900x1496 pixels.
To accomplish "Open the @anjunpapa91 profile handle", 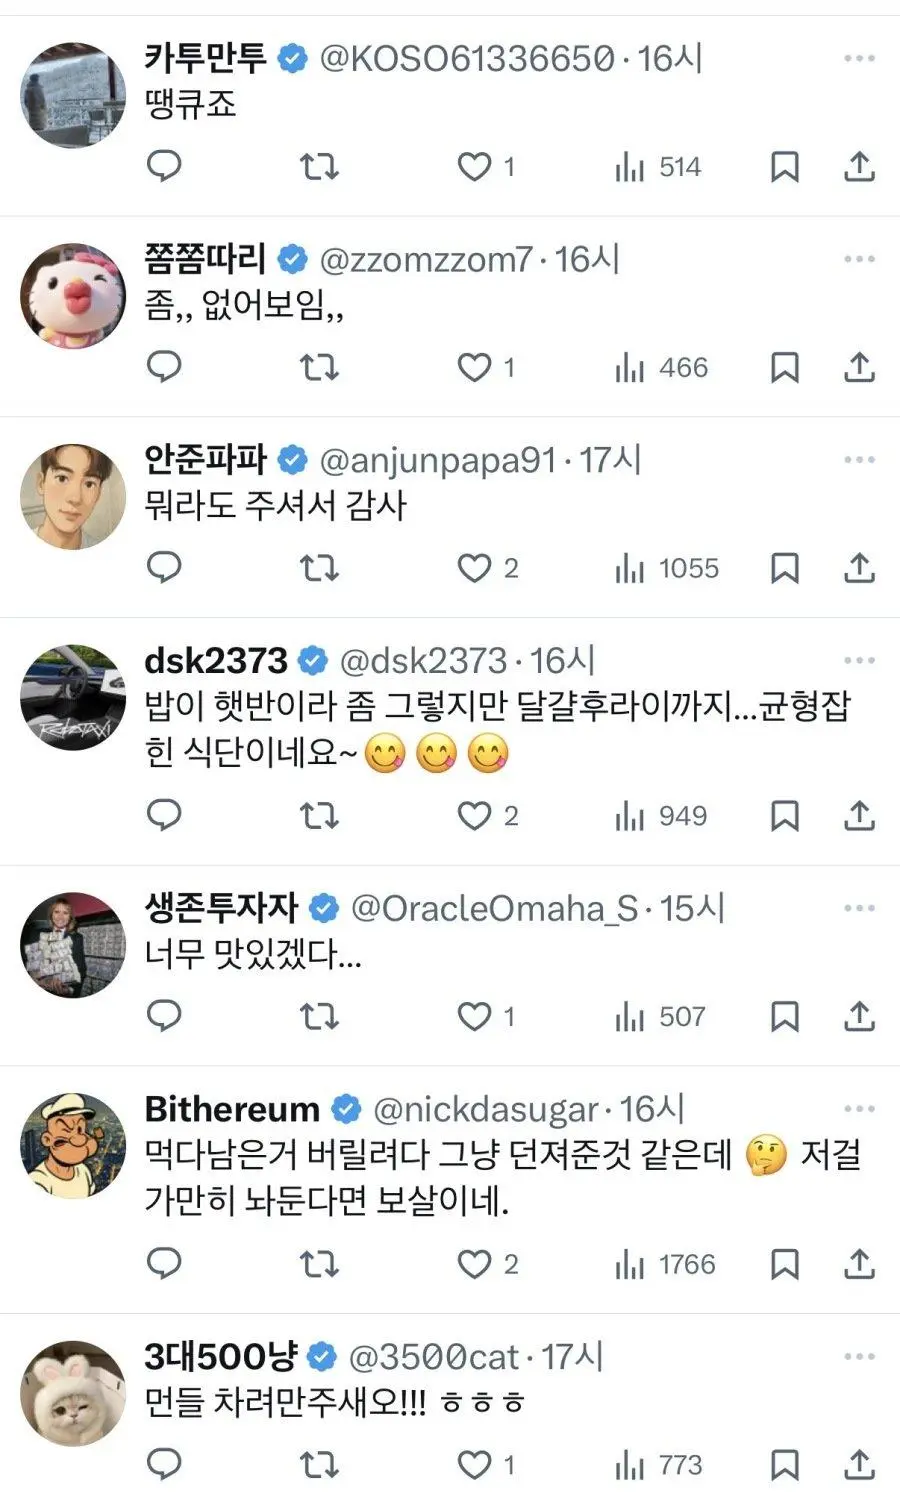I will (x=437, y=460).
